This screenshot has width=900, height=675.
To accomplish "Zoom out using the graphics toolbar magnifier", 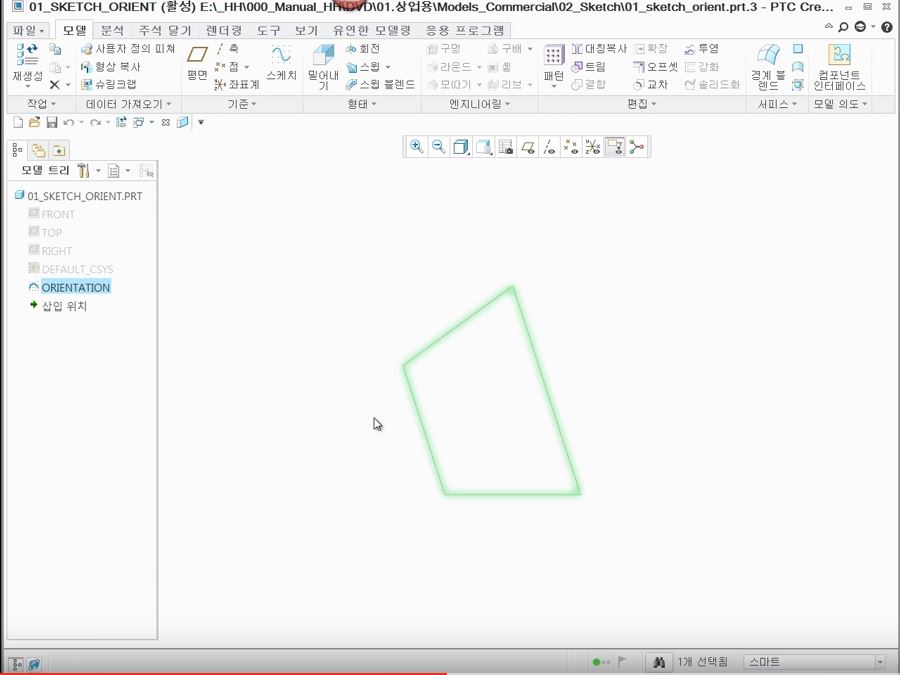I will (x=439, y=147).
